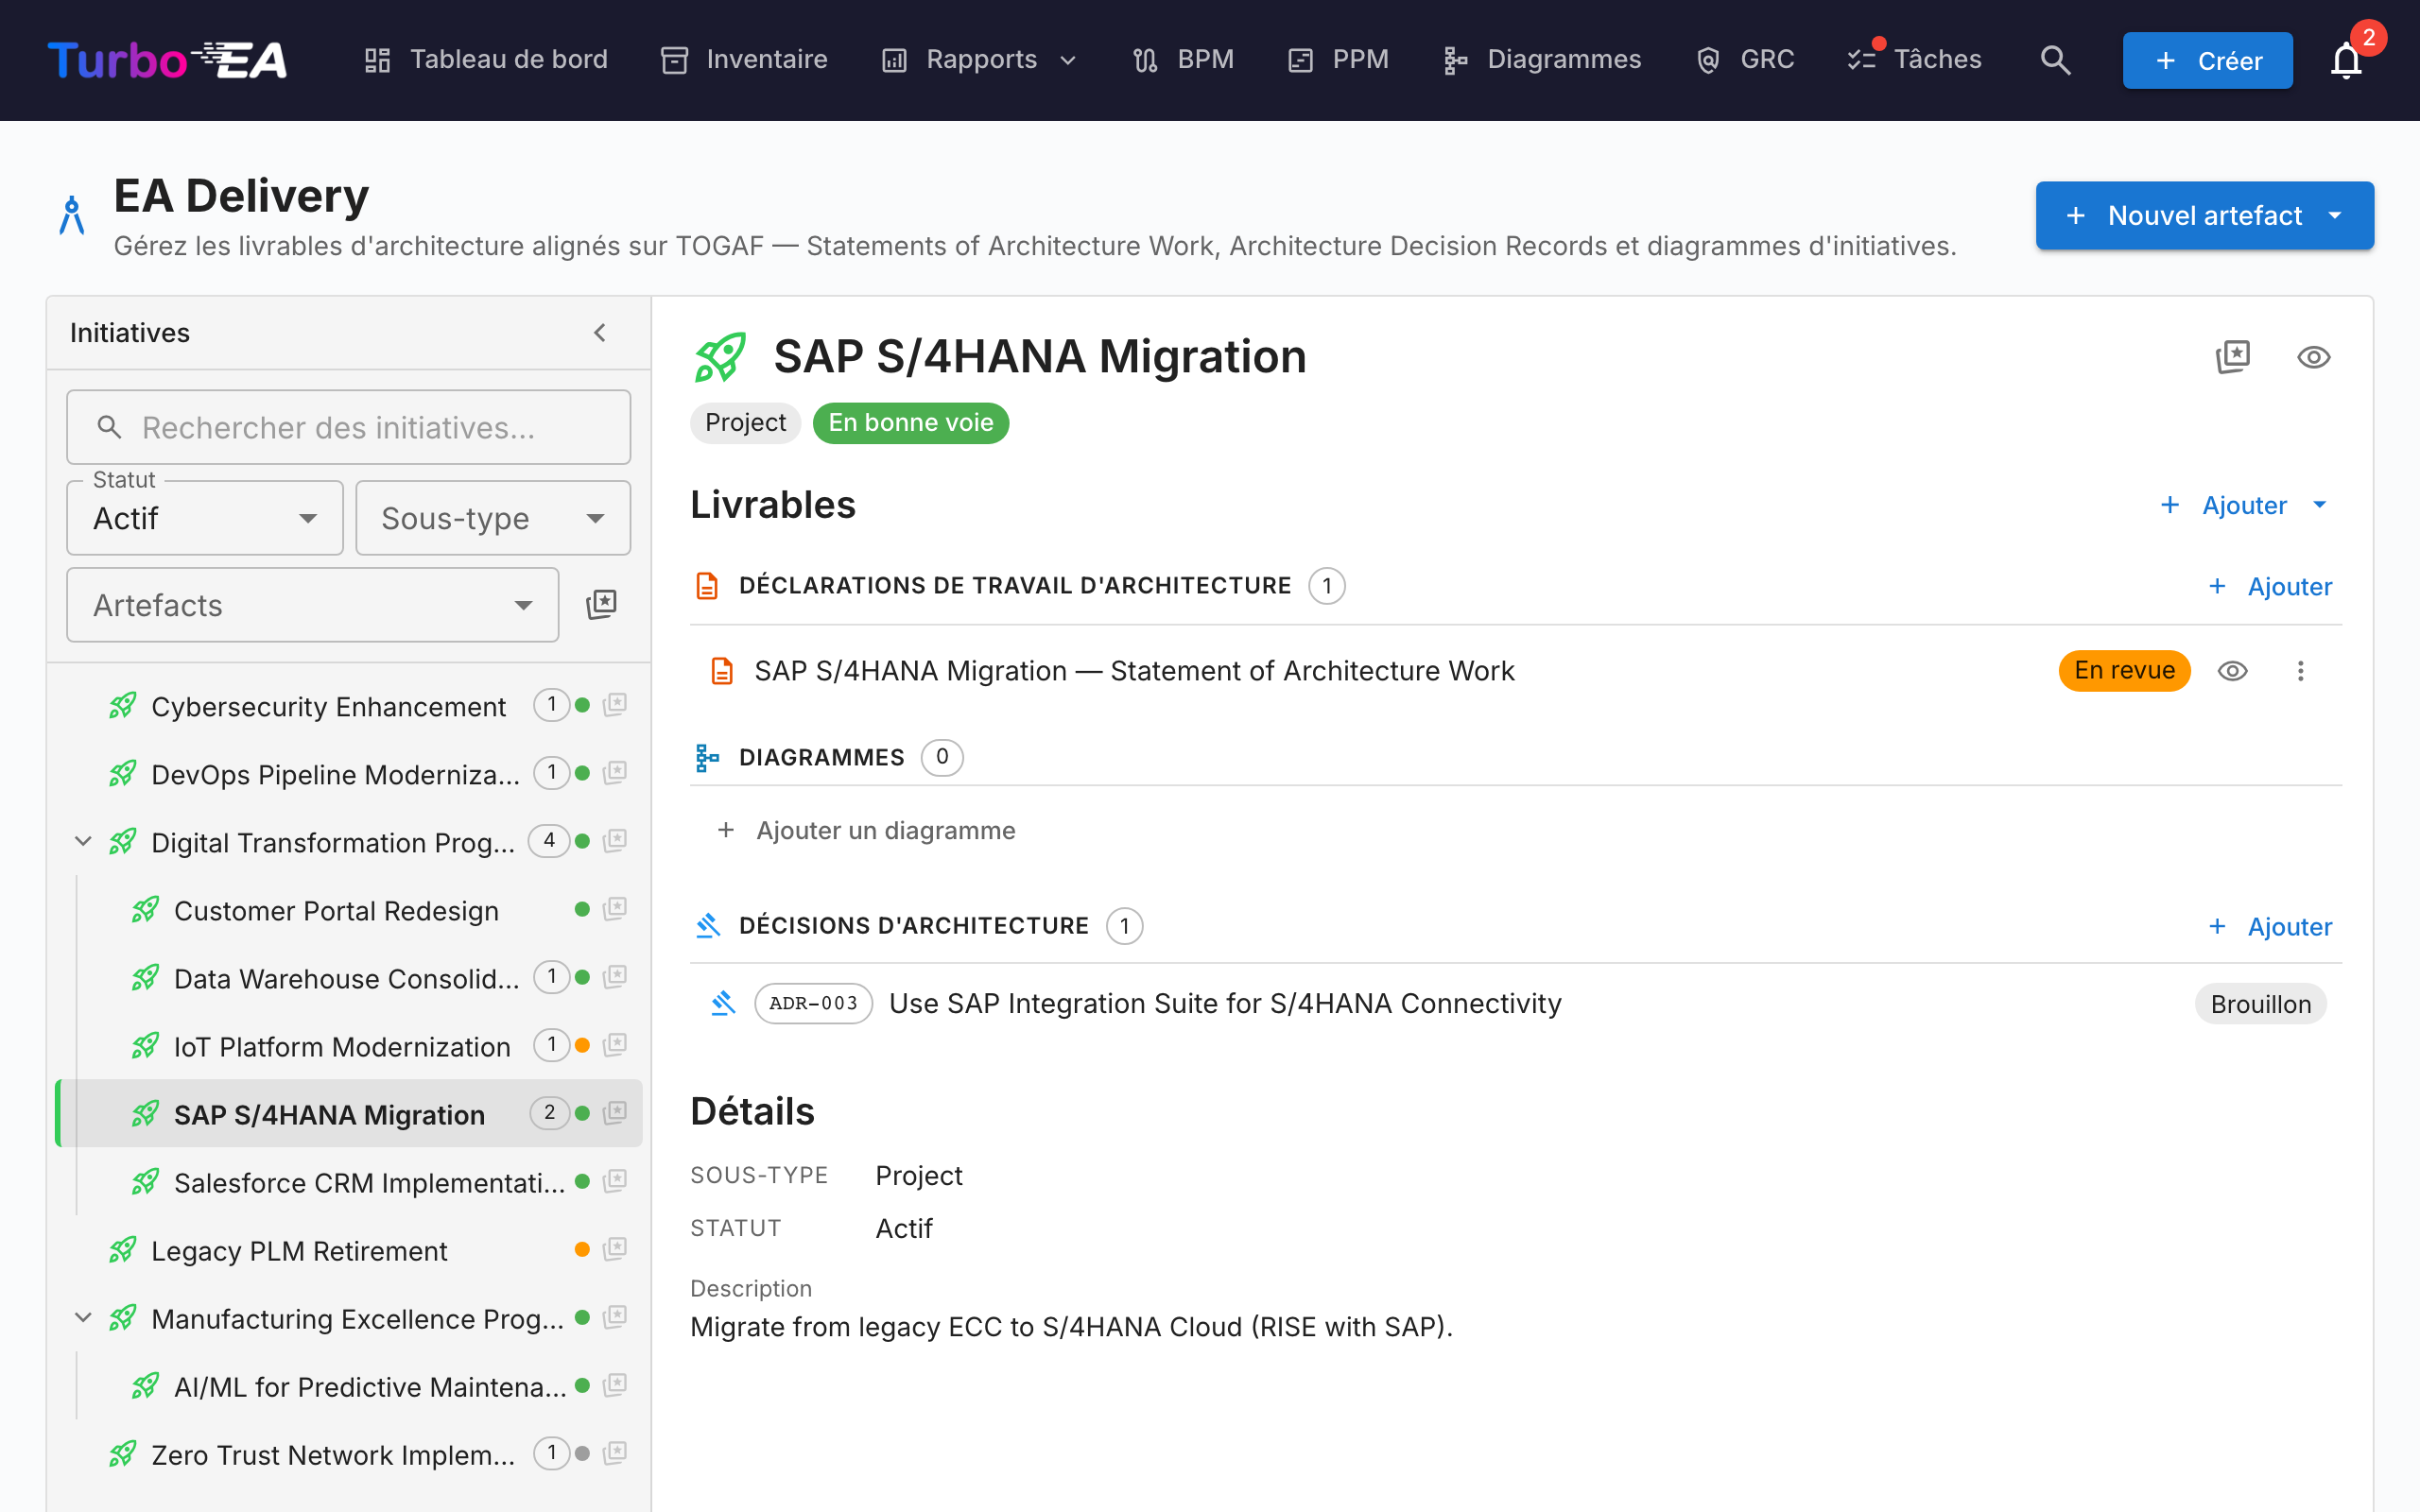Click the Créer button

(2207, 60)
